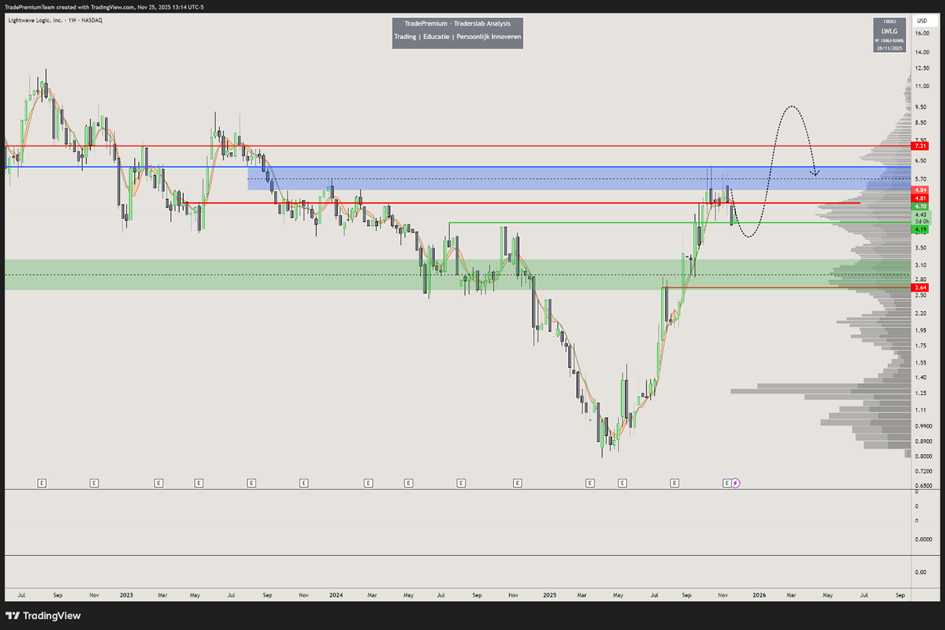Select the TradePremium - Traderslab Analysis text box
This screenshot has height=630, width=945.
457,33
